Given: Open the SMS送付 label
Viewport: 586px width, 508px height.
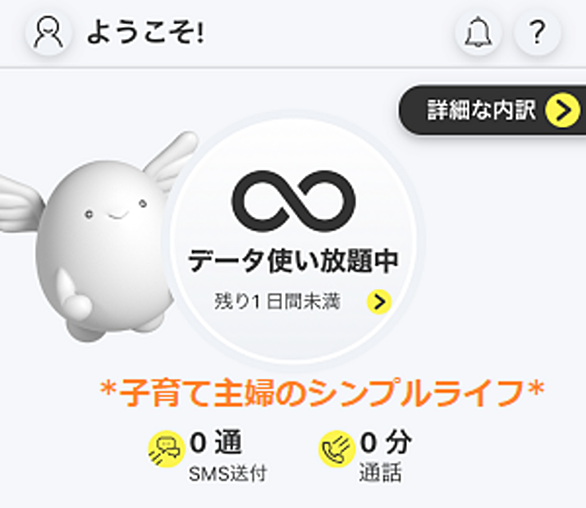Looking at the screenshot, I should click(228, 474).
